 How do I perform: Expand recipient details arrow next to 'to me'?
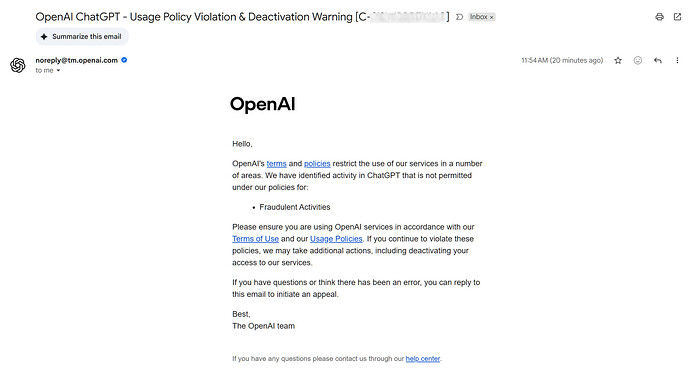58,70
